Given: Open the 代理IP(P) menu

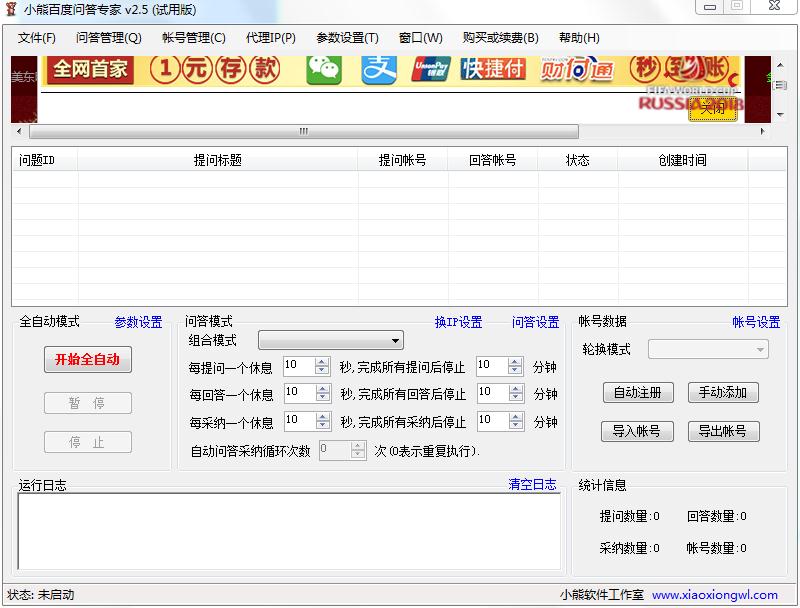Looking at the screenshot, I should 271,38.
